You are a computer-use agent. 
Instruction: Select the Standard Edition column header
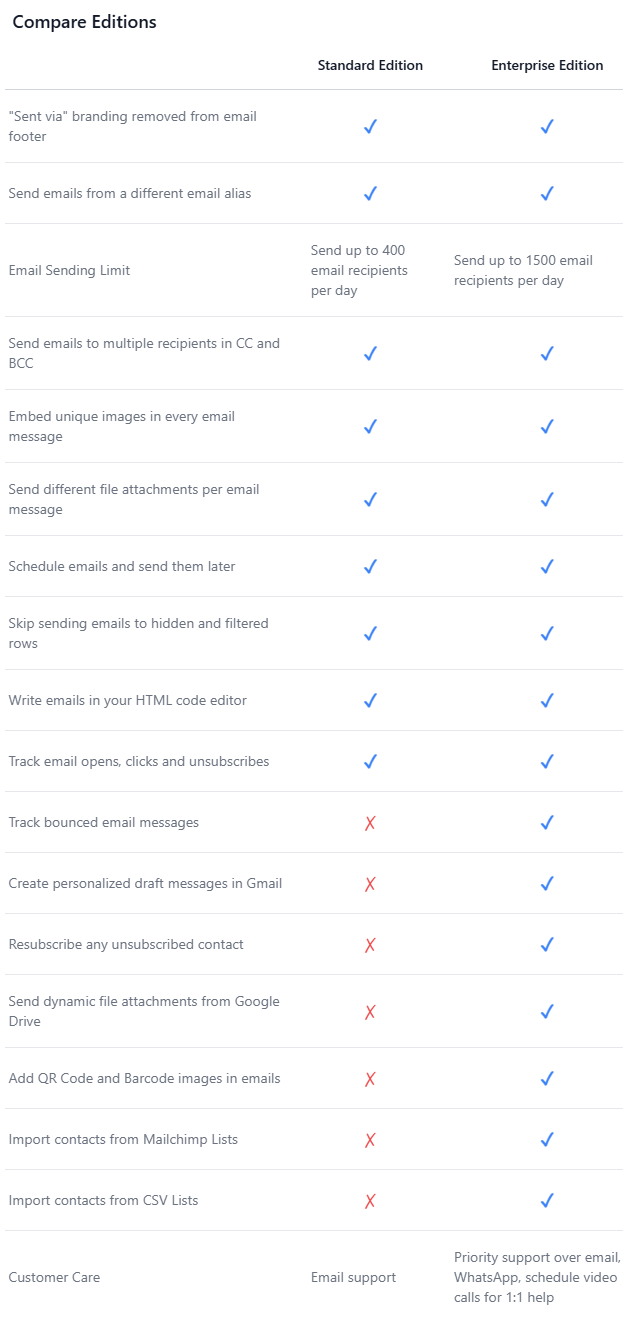(x=370, y=65)
